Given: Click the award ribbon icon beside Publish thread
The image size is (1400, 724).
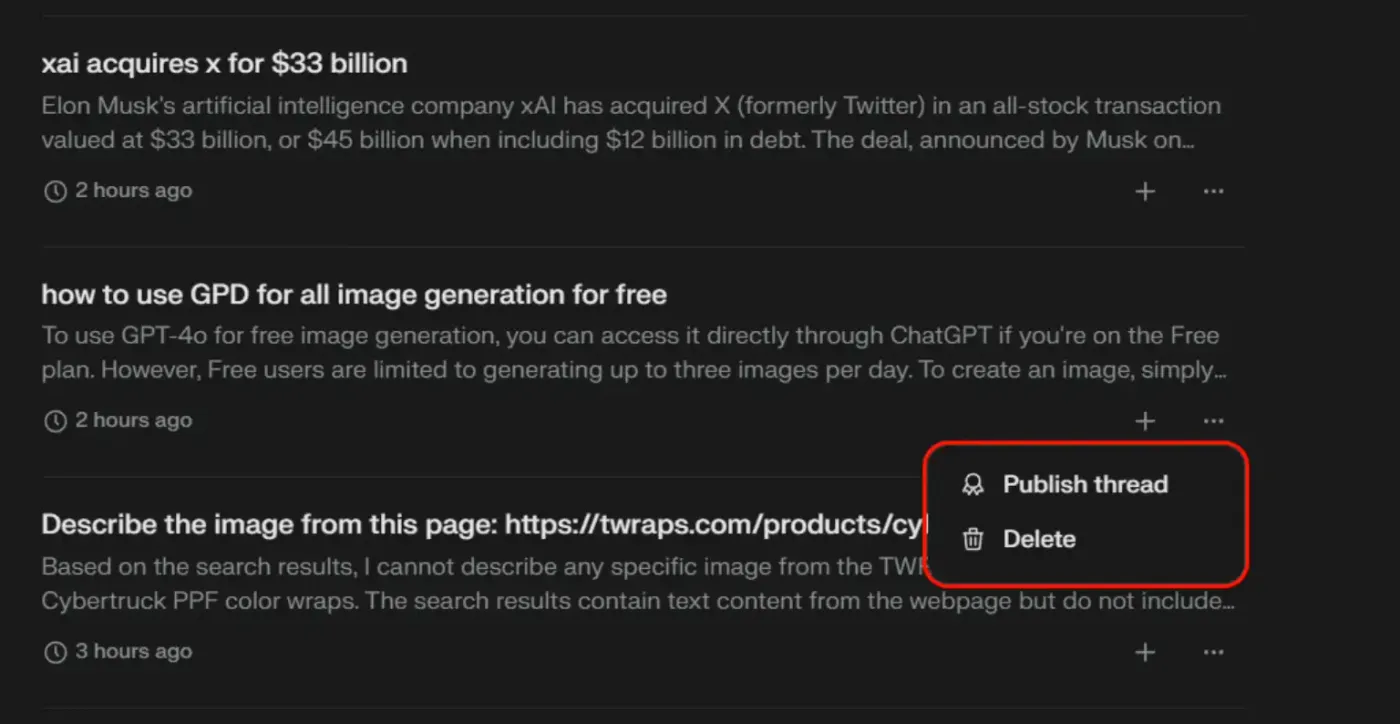Looking at the screenshot, I should 972,485.
